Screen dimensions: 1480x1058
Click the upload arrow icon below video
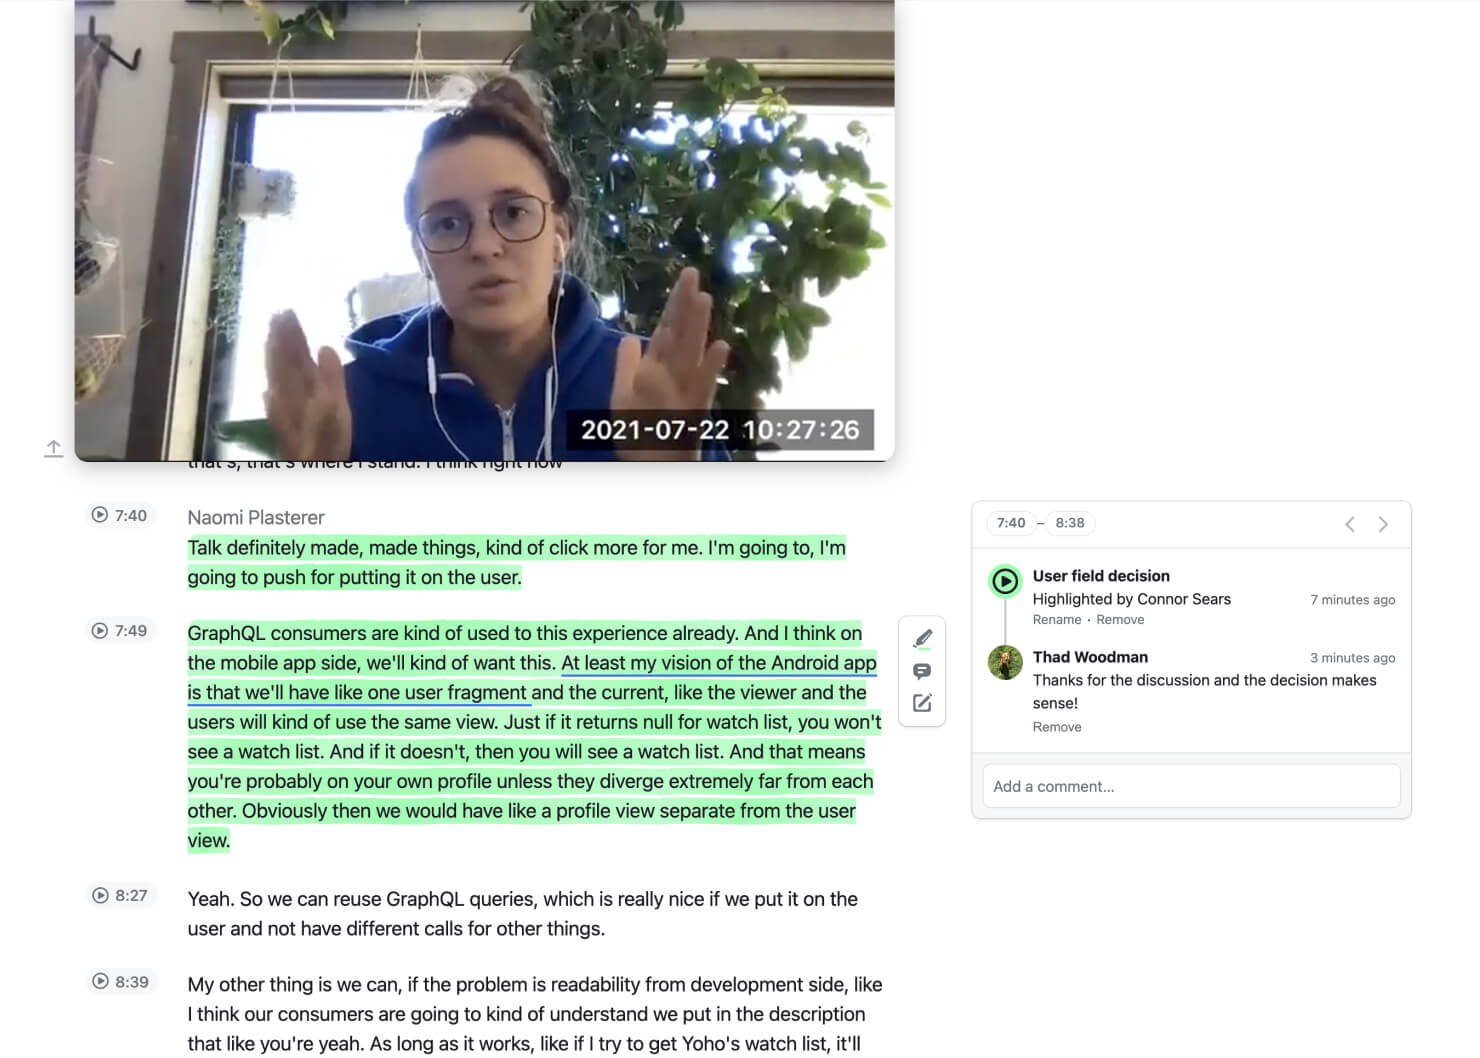point(54,449)
